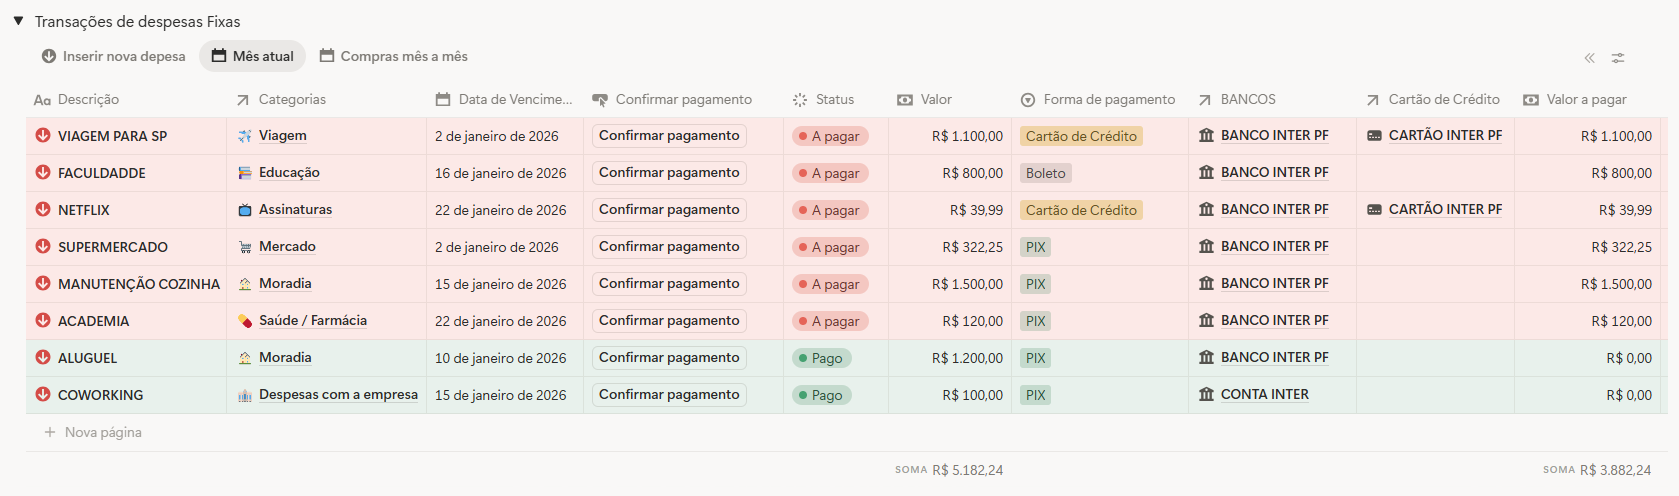Open the Inserir nova depesa view
Image resolution: width=1679 pixels, height=496 pixels.
point(113,56)
